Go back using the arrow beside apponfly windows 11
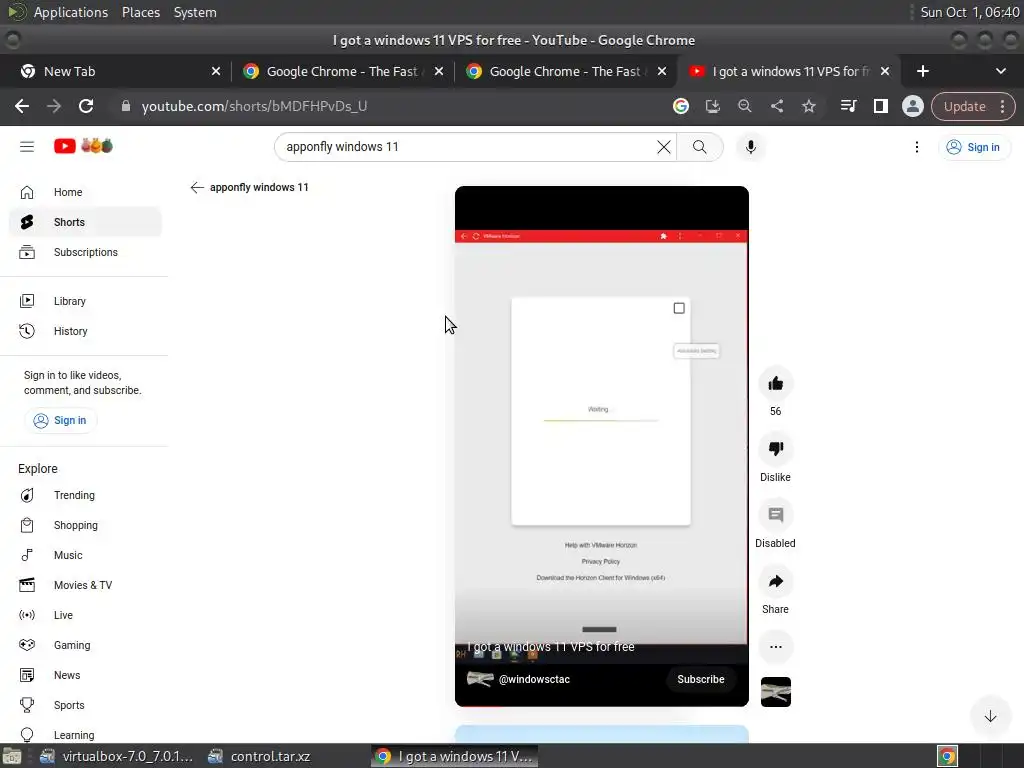The height and width of the screenshot is (768, 1024). tap(197, 187)
